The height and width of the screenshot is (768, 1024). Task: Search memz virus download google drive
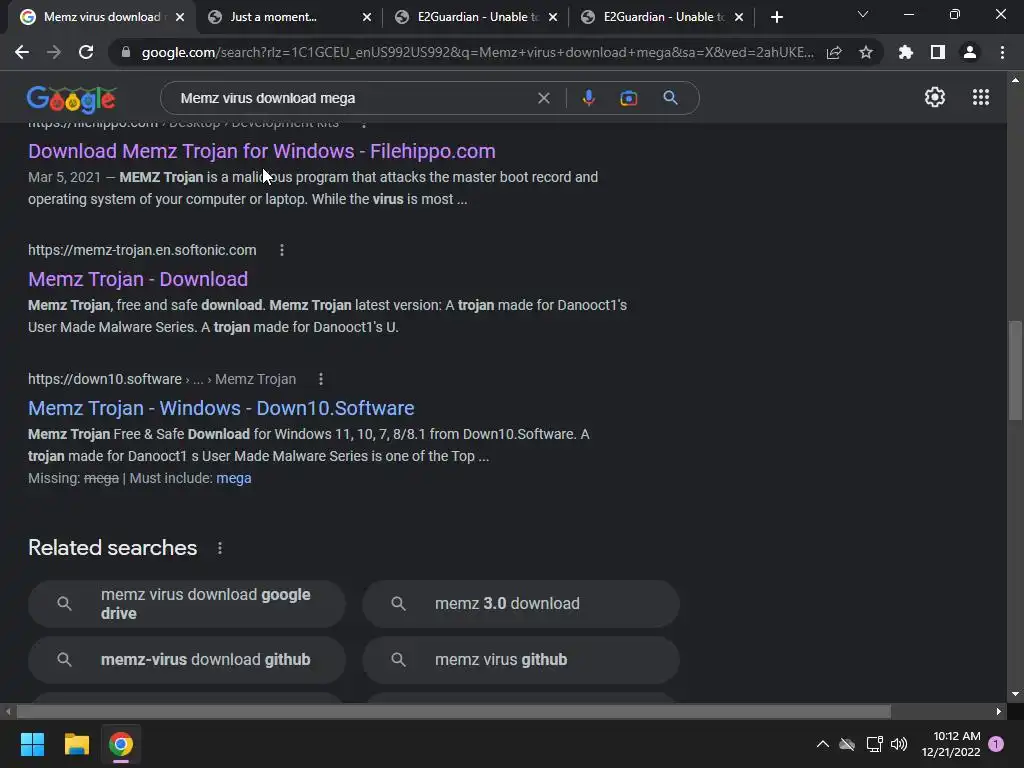187,604
